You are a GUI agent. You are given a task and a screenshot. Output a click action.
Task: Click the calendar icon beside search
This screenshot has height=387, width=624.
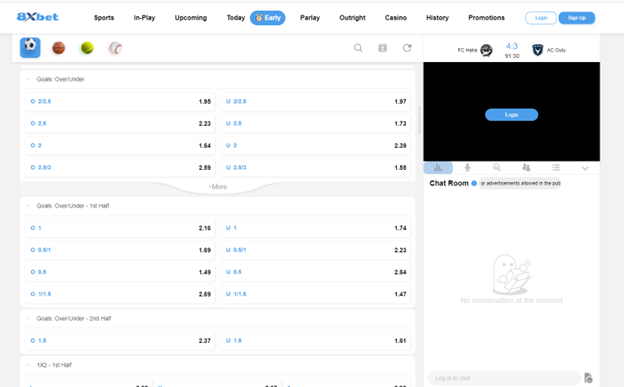click(x=382, y=48)
